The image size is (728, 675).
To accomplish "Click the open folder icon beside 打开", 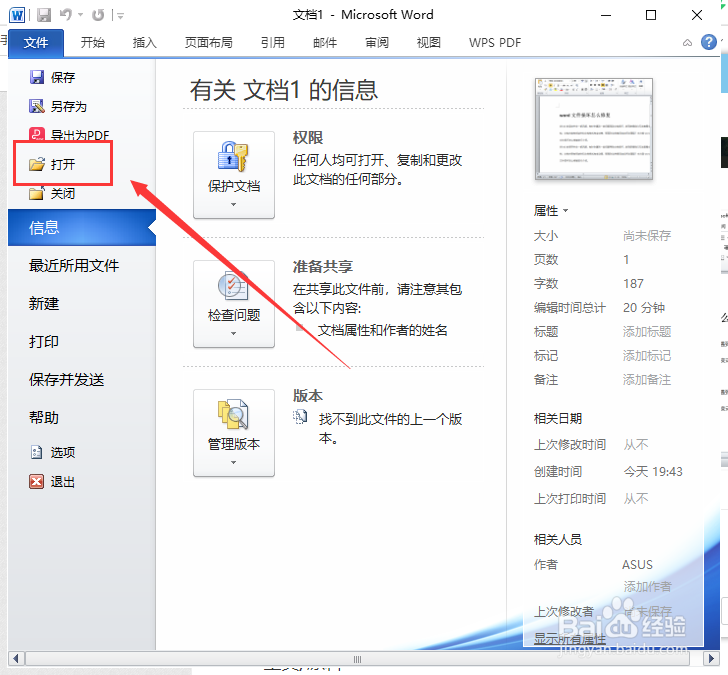I will click(x=37, y=164).
